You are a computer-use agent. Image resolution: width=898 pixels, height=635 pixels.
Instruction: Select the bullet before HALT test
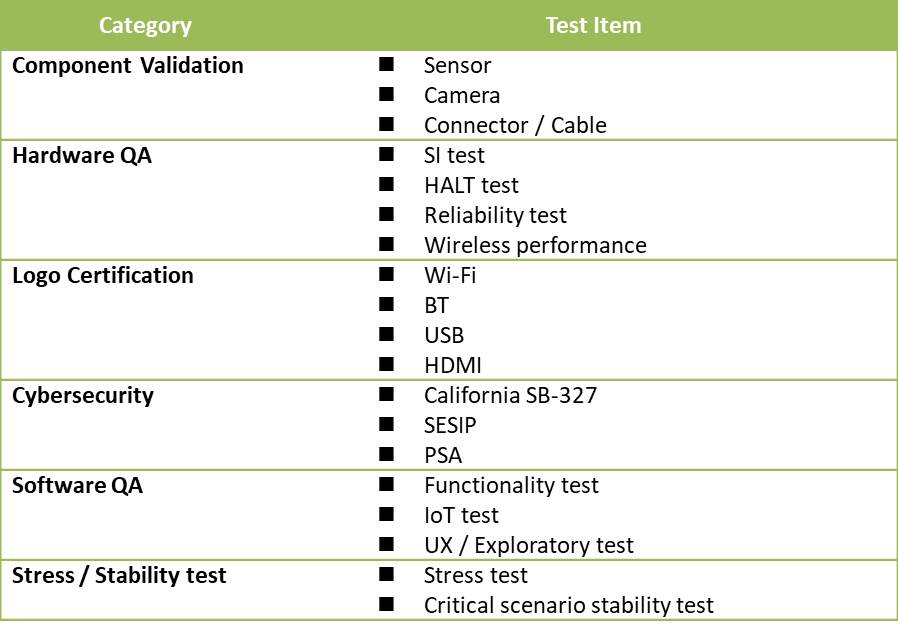(386, 184)
